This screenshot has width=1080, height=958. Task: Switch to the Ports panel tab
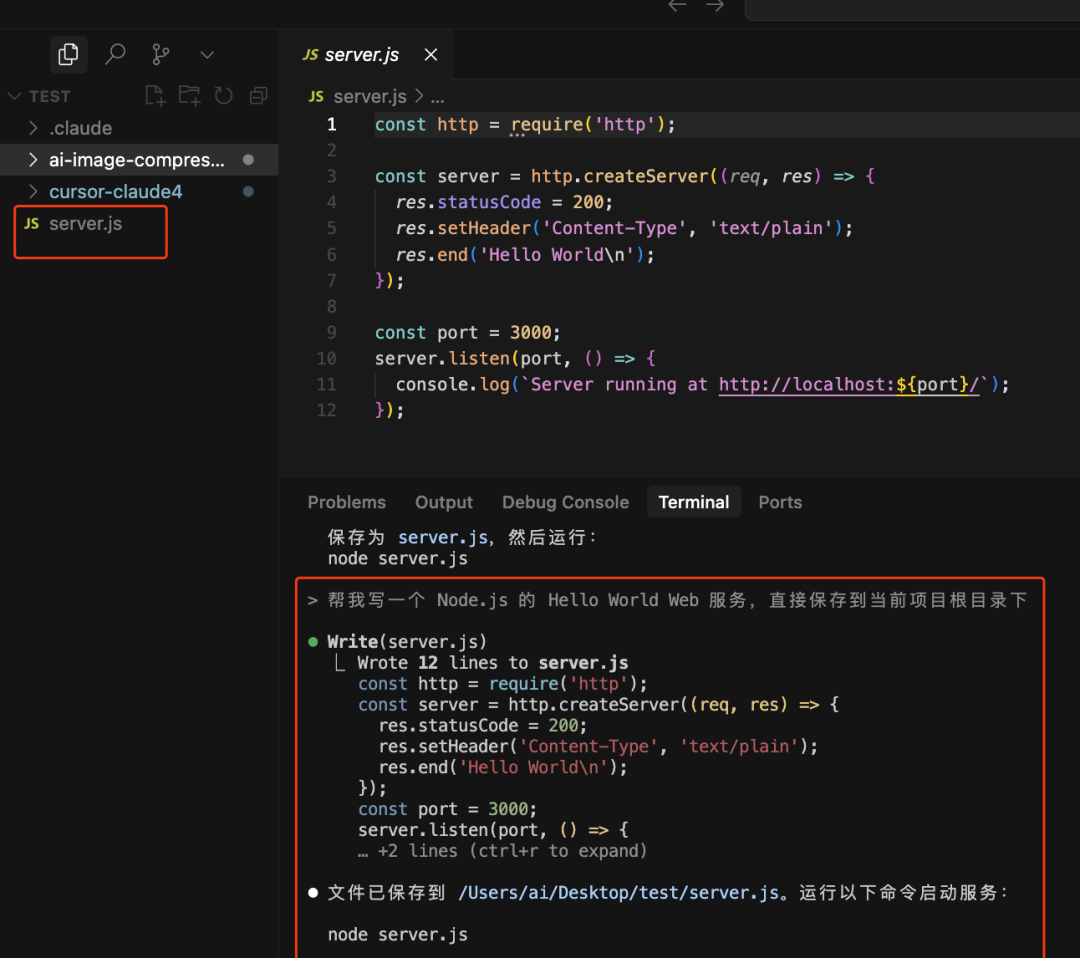[x=780, y=502]
